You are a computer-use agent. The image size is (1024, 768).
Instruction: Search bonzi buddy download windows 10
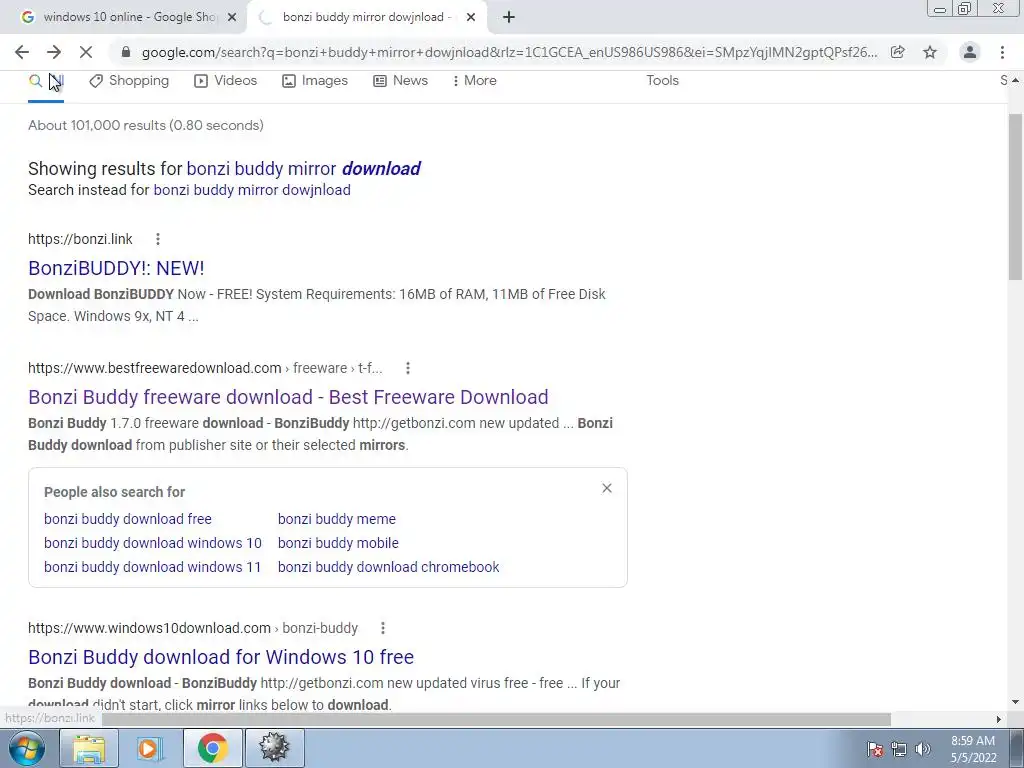tap(153, 543)
